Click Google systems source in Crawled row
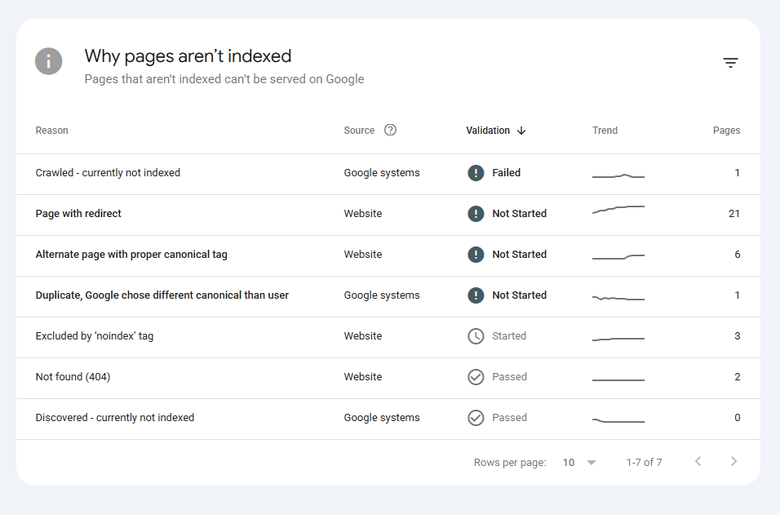This screenshot has width=780, height=515. 382,173
